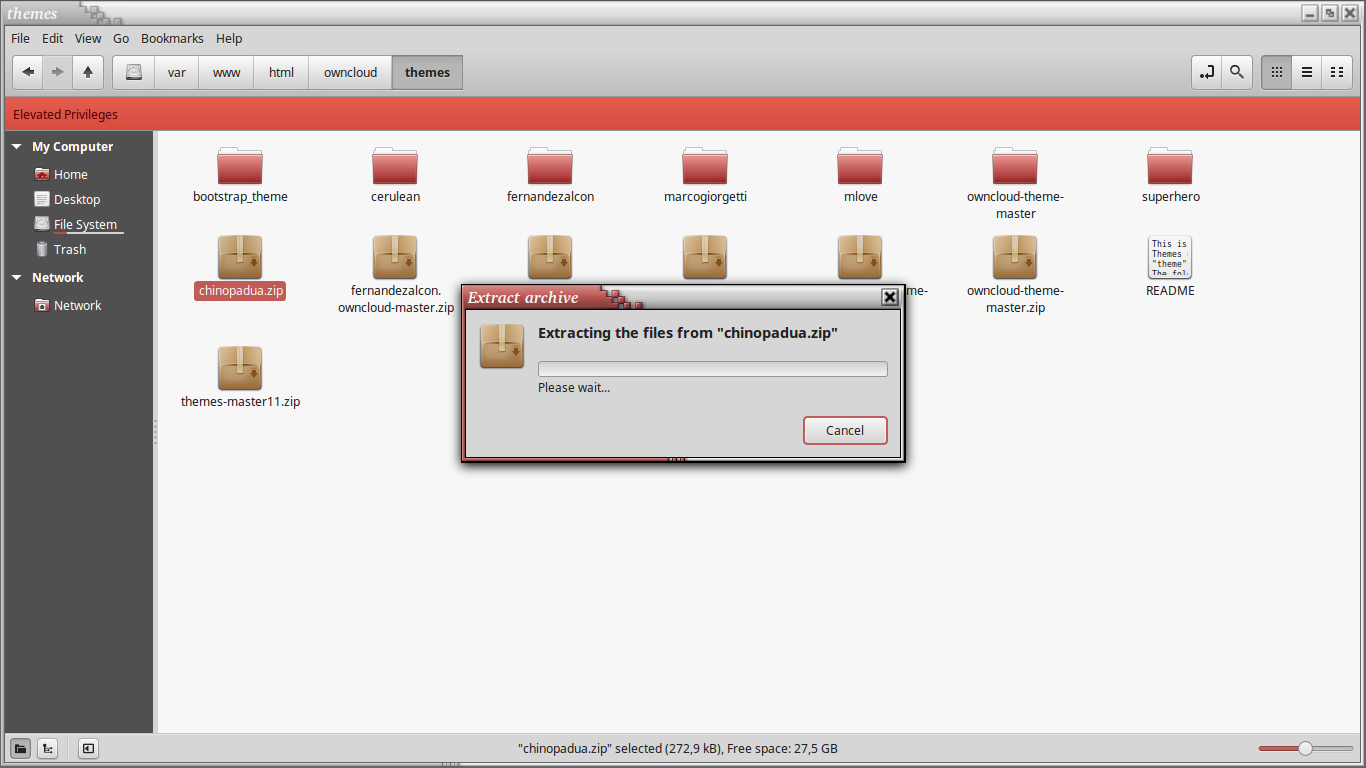Viewport: 1366px width, 768px height.
Task: Open the Edit menu
Action: click(52, 38)
